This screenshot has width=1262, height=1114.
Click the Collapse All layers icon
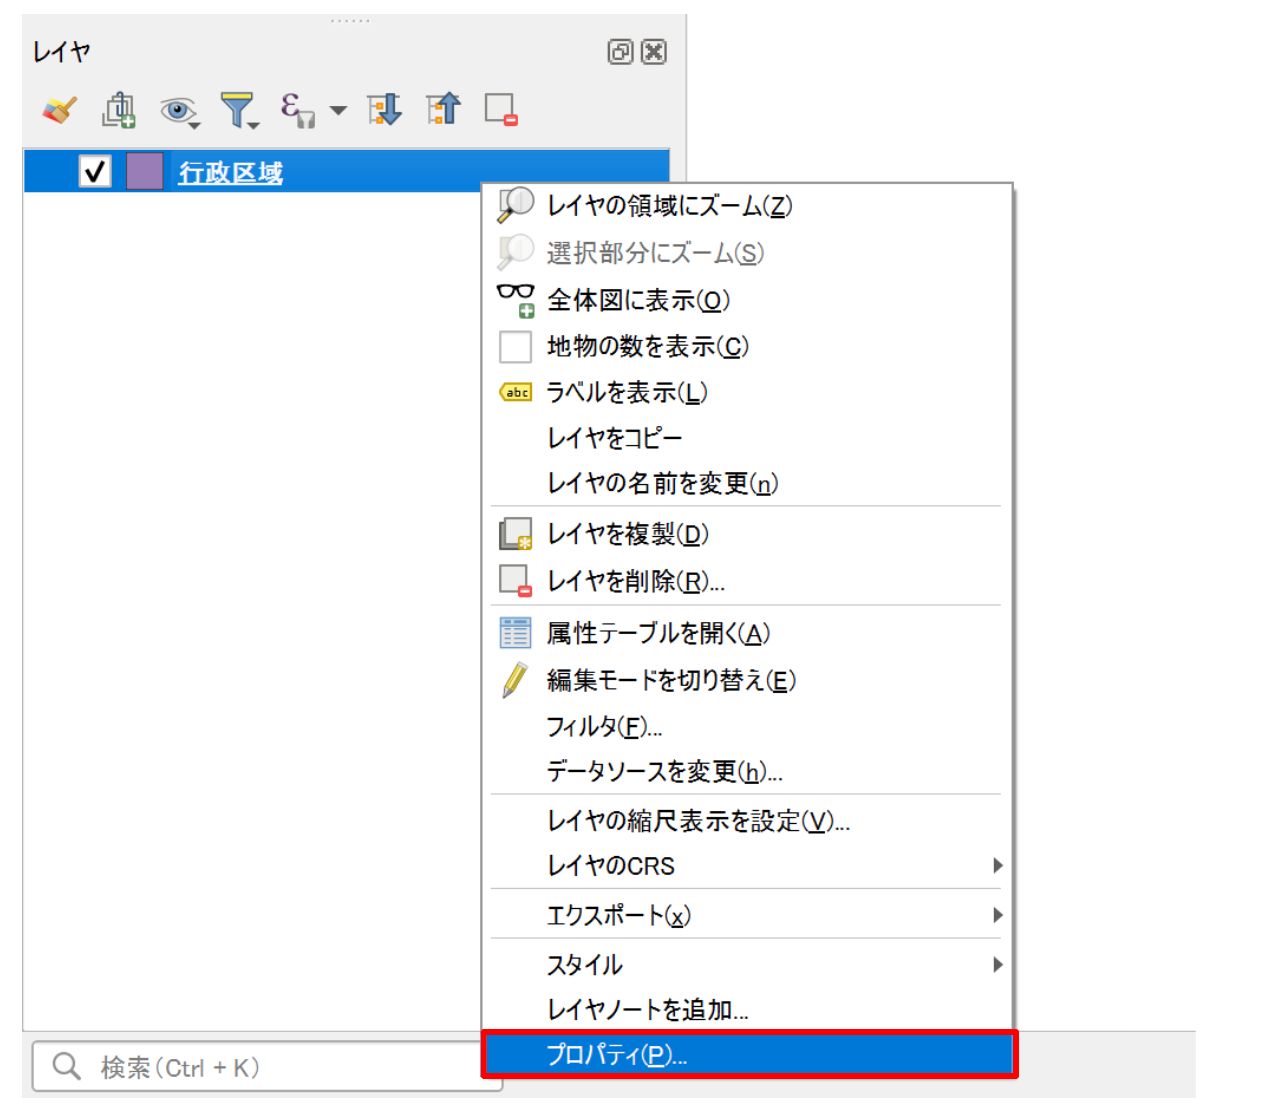point(443,109)
